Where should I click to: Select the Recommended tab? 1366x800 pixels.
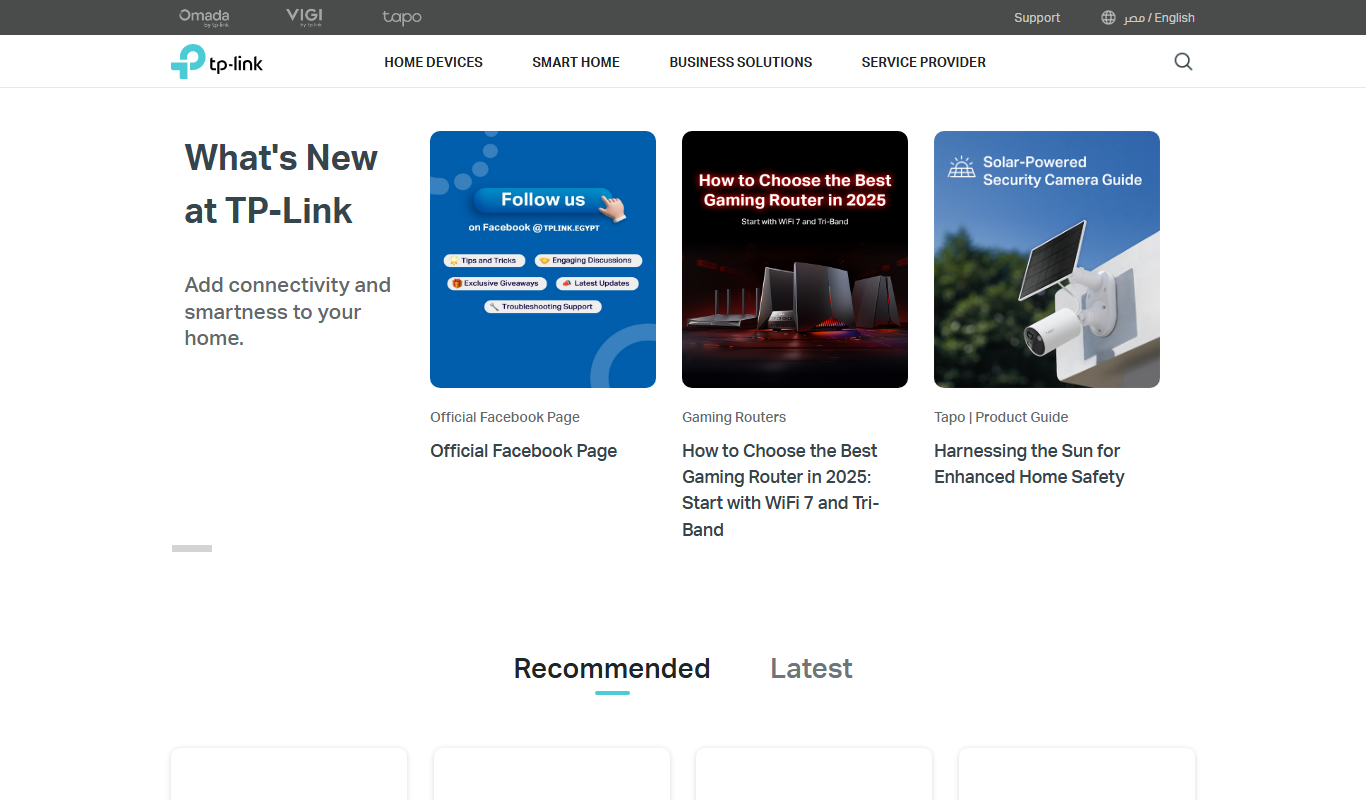coord(612,668)
